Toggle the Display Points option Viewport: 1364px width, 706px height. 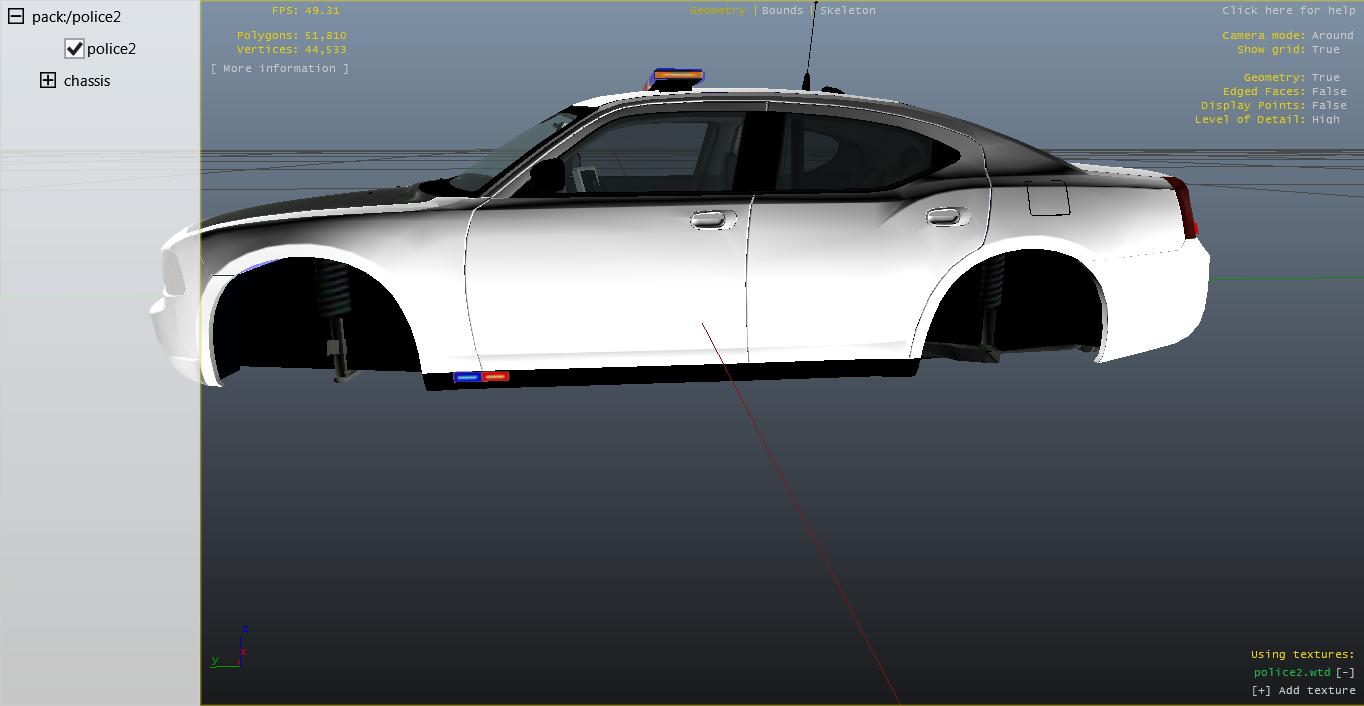coord(1329,105)
